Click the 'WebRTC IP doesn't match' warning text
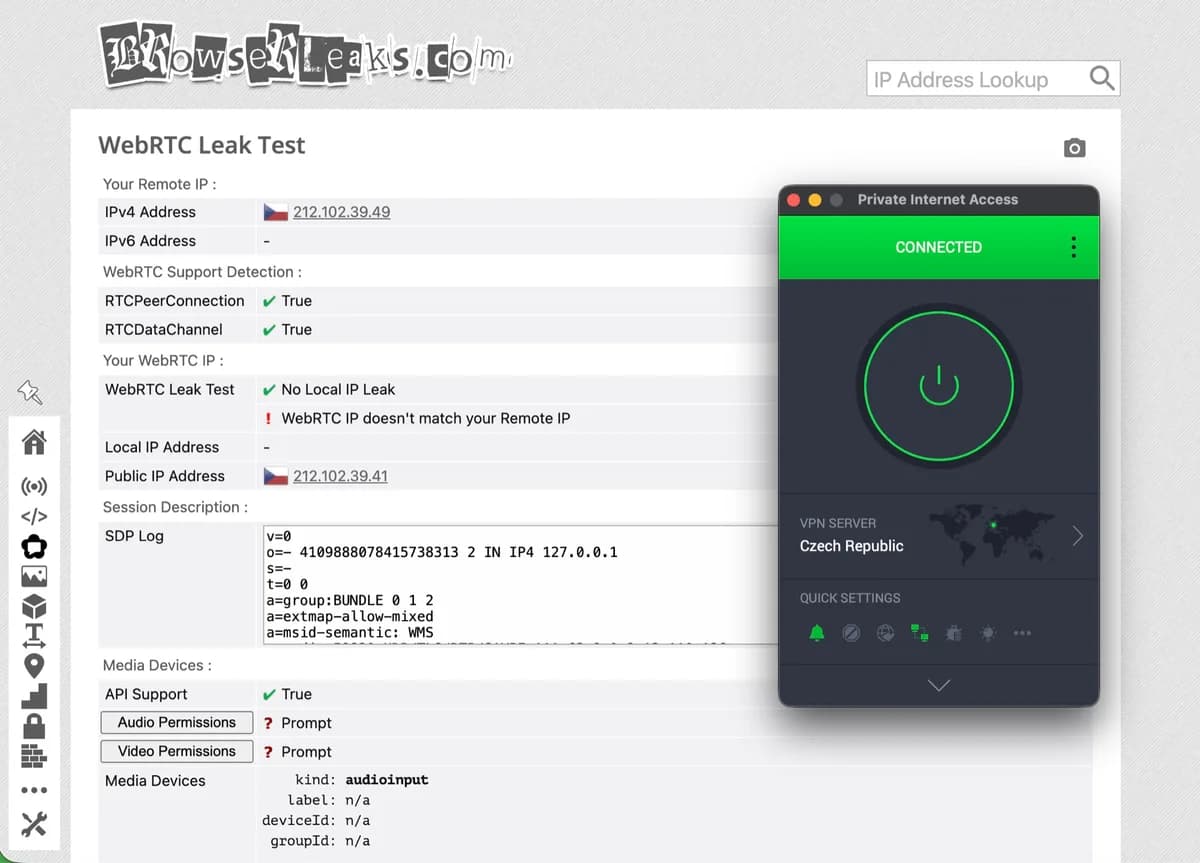This screenshot has height=863, width=1200. pos(426,418)
